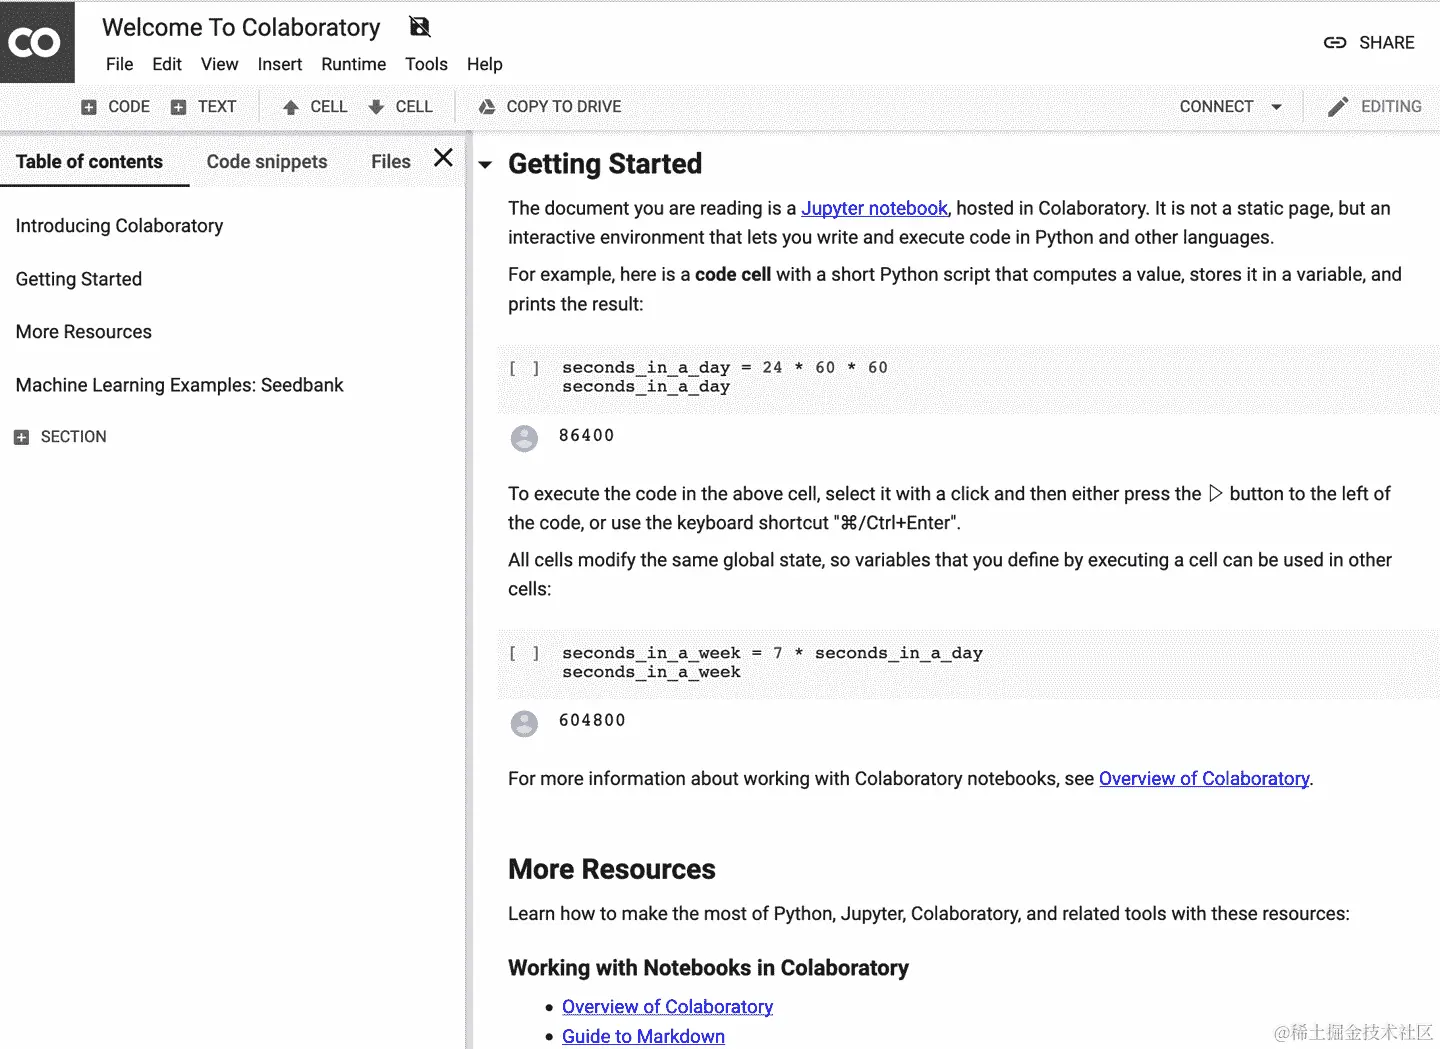Open the View menu
The height and width of the screenshot is (1049, 1440).
tap(219, 64)
